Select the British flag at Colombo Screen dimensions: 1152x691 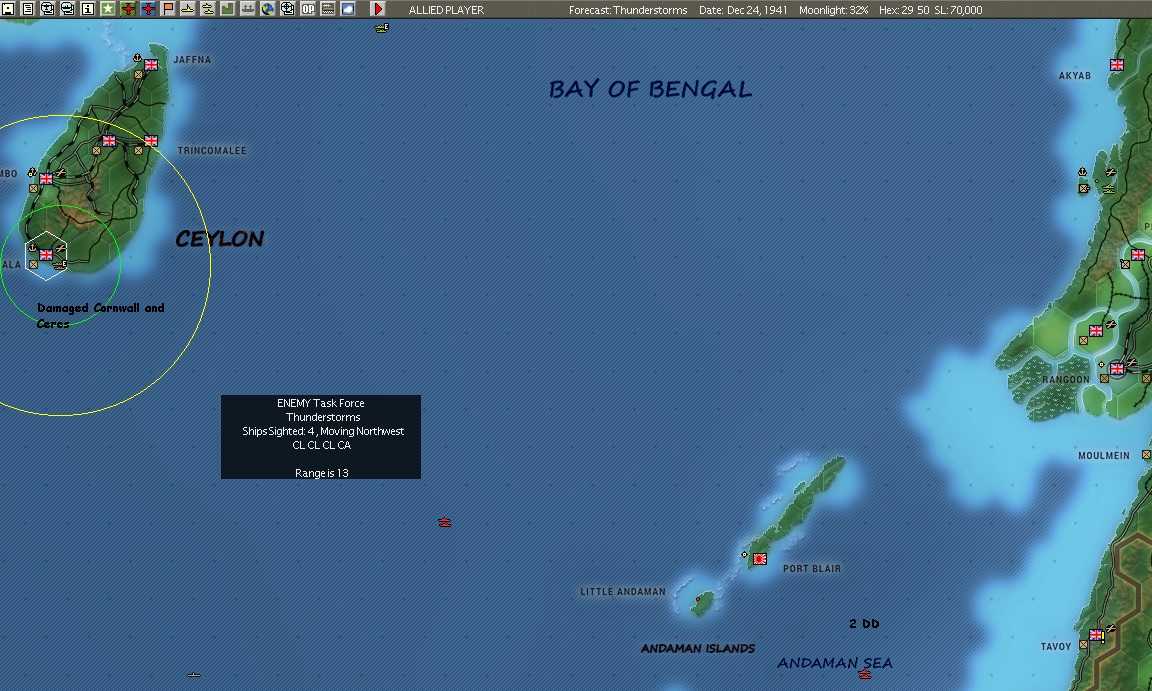coord(46,178)
